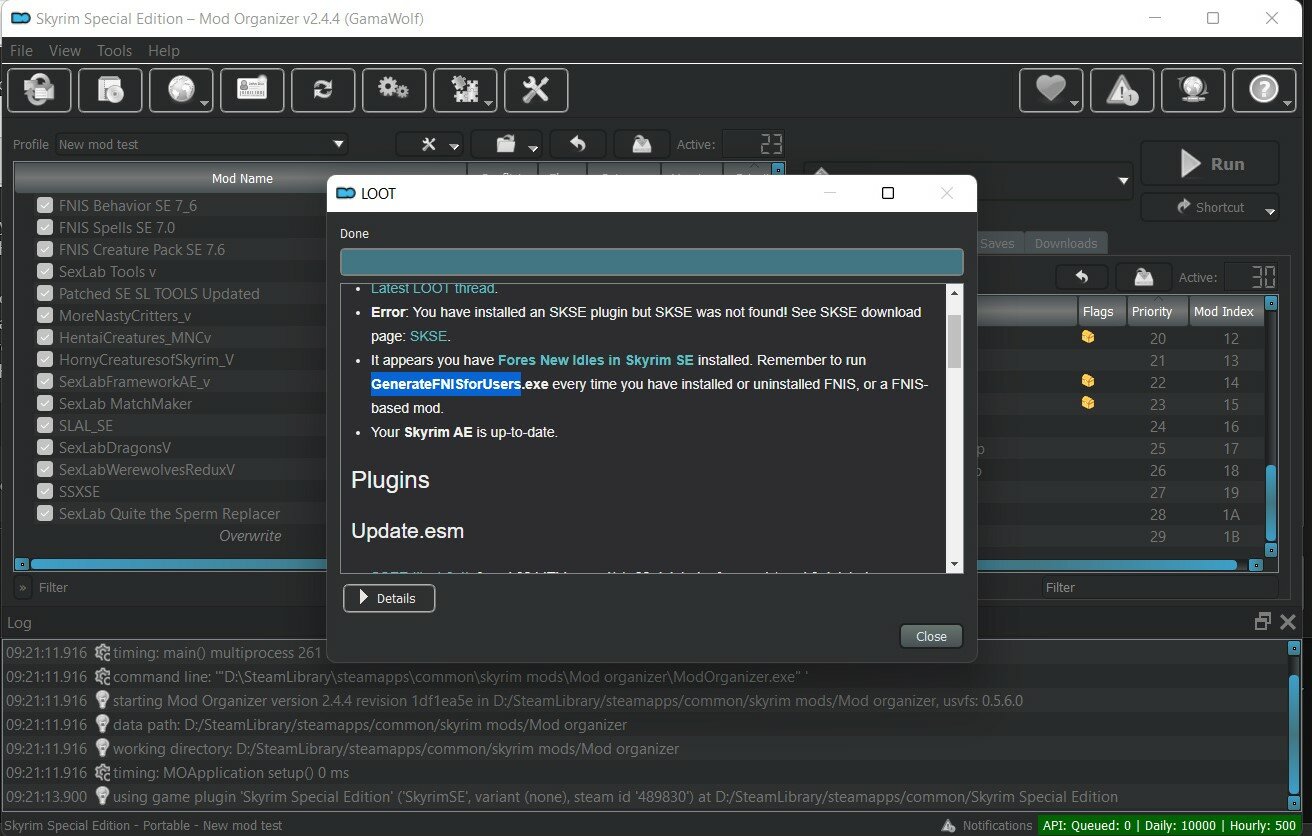Open the puzzle-piece Tools plugin icon

[465, 90]
